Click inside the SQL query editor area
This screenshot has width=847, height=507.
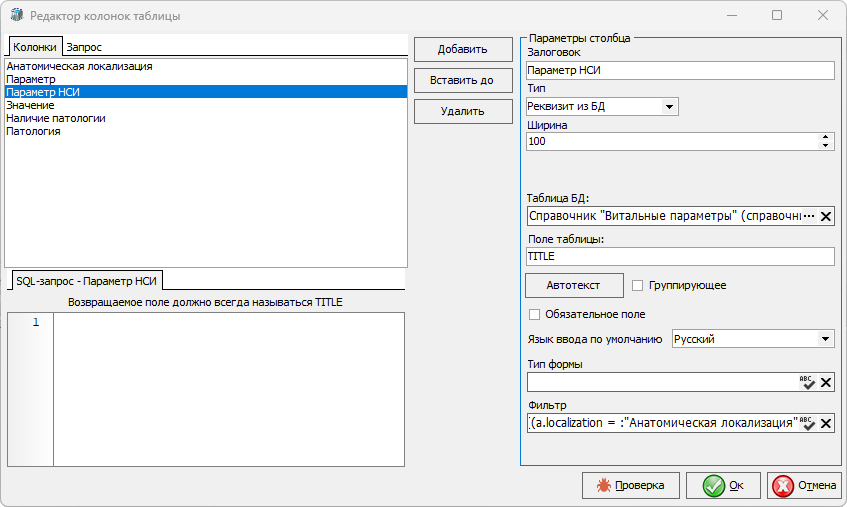pos(228,389)
